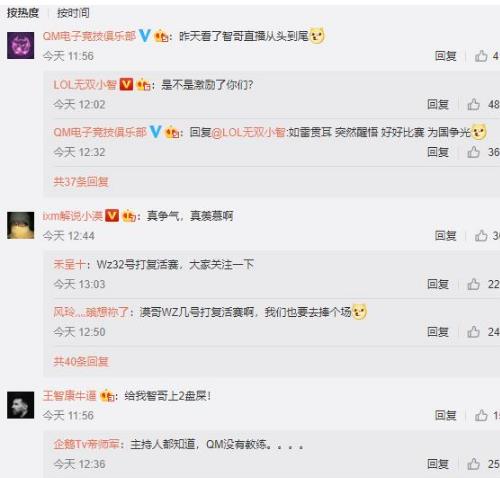The width and height of the screenshot is (500, 478).
Task: Sort comments by 按时间
Action: coord(73,13)
